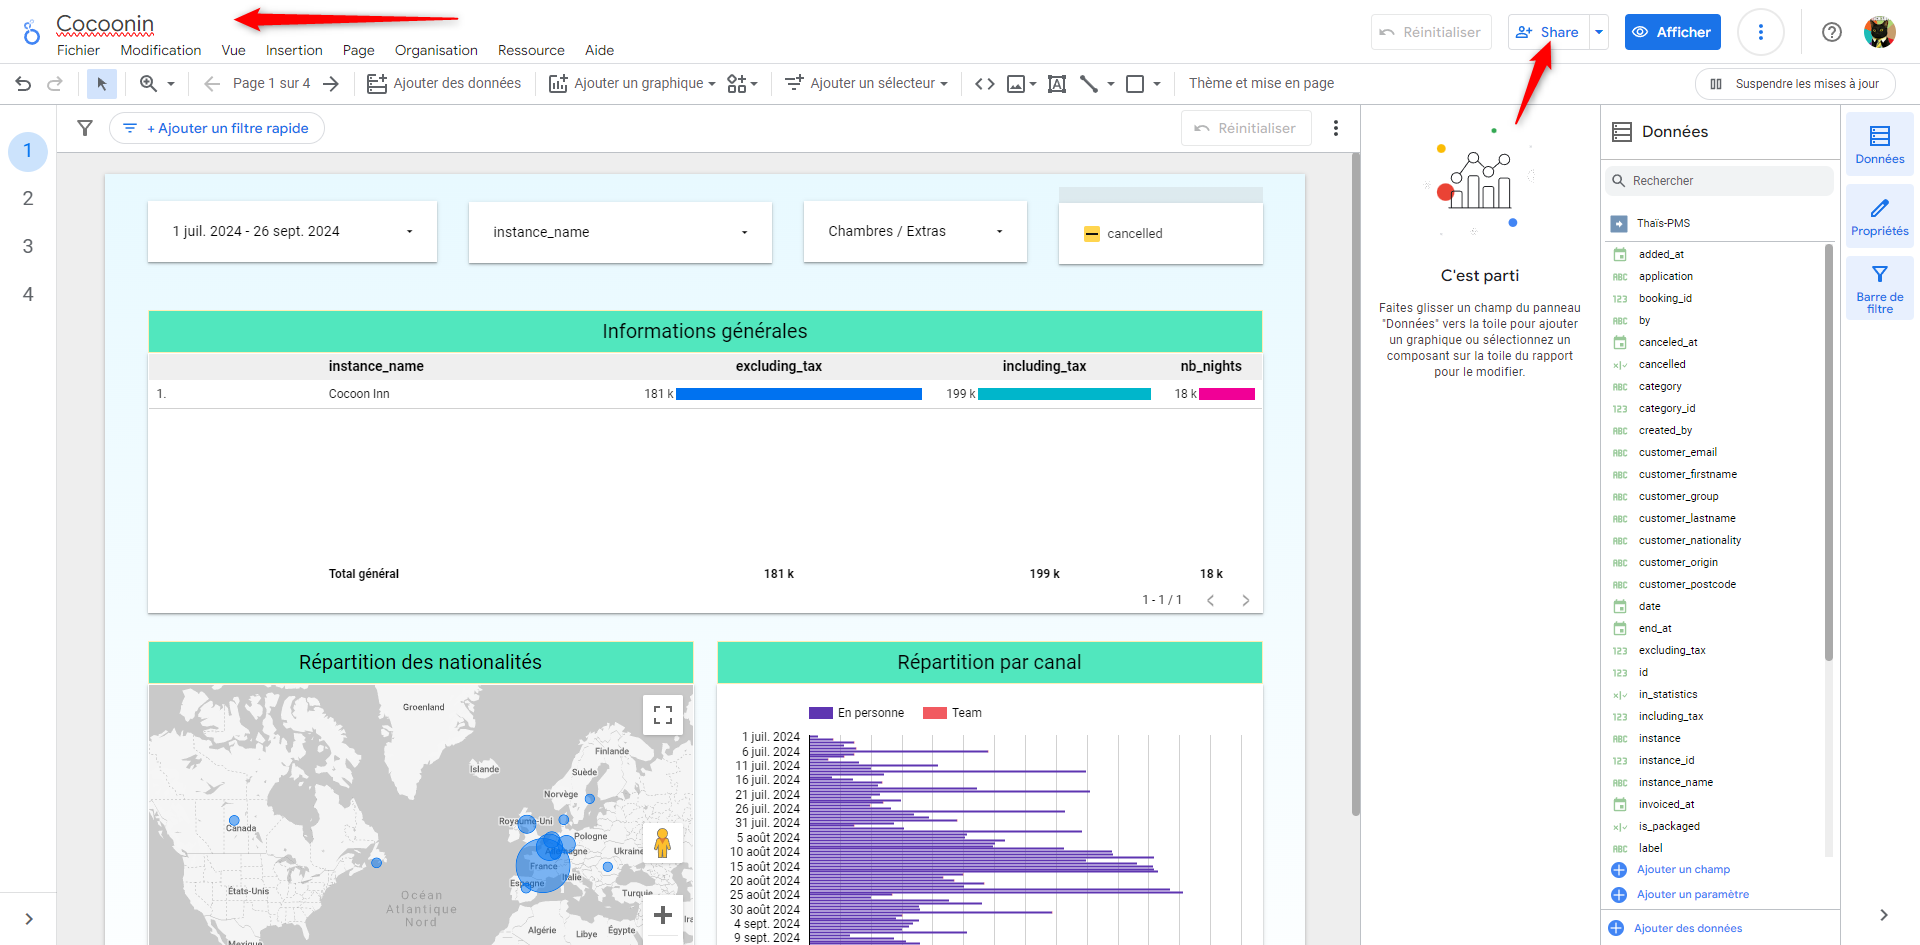Expand the left pages panel chevron
1920x945 pixels.
pyautogui.click(x=29, y=919)
